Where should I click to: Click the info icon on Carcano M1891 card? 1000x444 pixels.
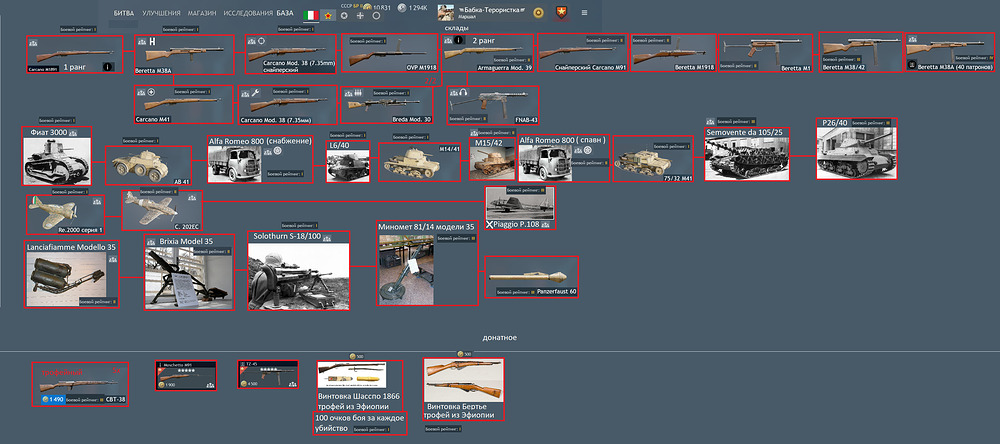(x=108, y=66)
